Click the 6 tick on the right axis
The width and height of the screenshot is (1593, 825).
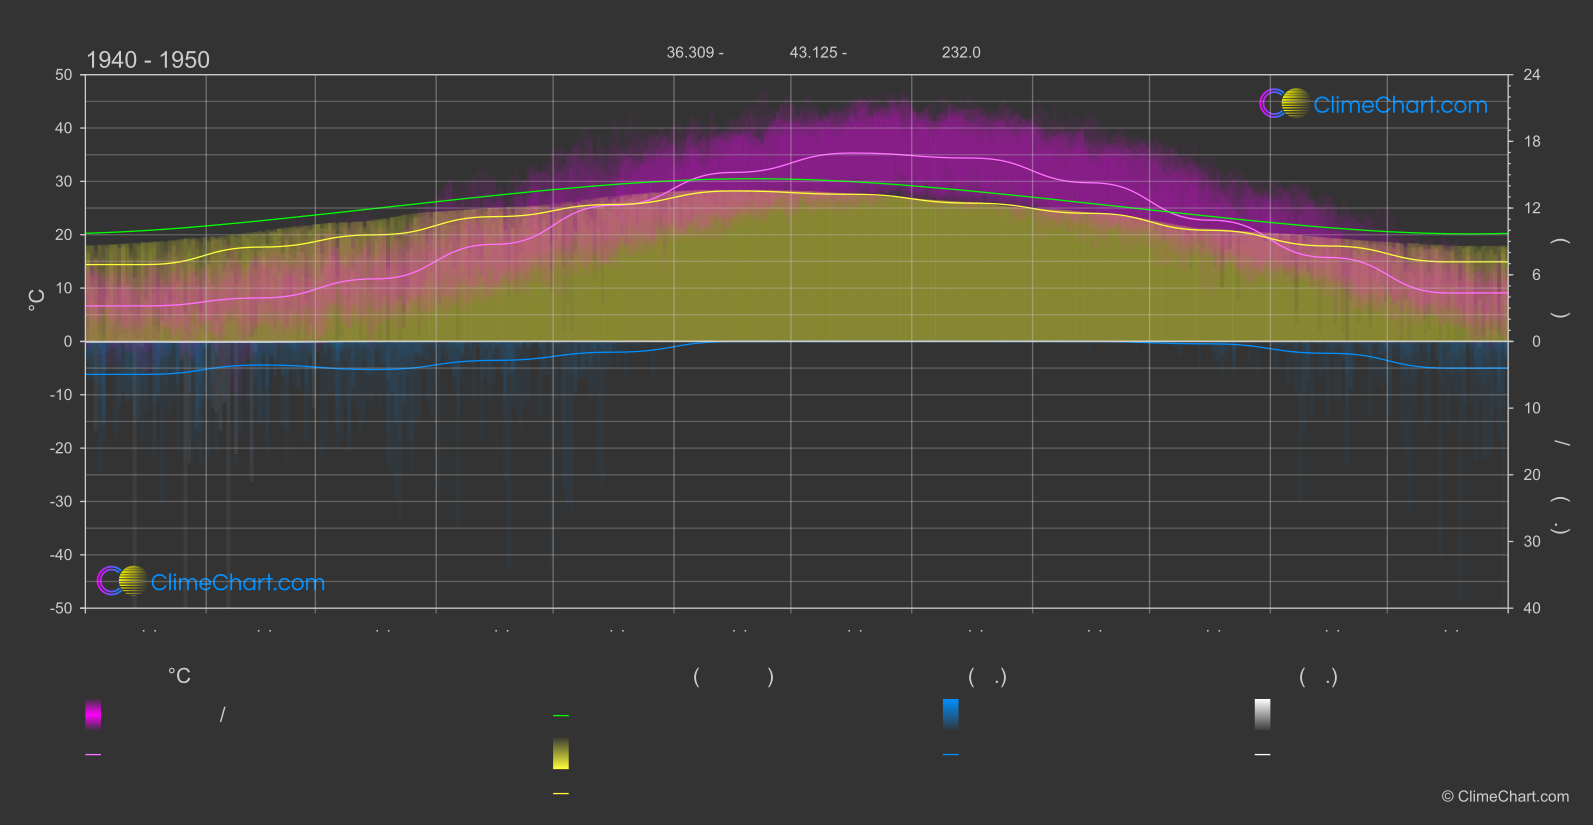pyautogui.click(x=1536, y=275)
